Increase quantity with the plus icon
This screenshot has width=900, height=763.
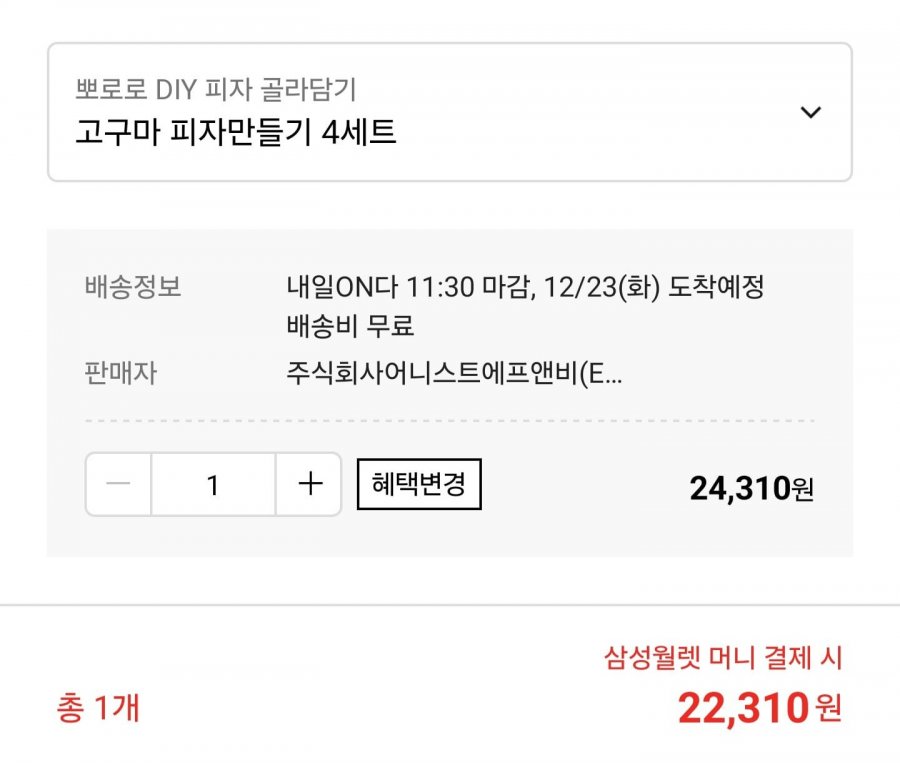(310, 485)
